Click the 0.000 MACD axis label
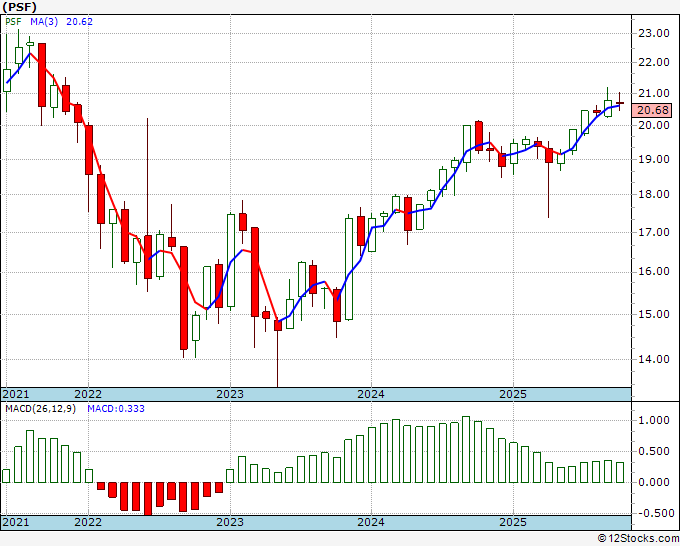This screenshot has height=546, width=680. [654, 482]
